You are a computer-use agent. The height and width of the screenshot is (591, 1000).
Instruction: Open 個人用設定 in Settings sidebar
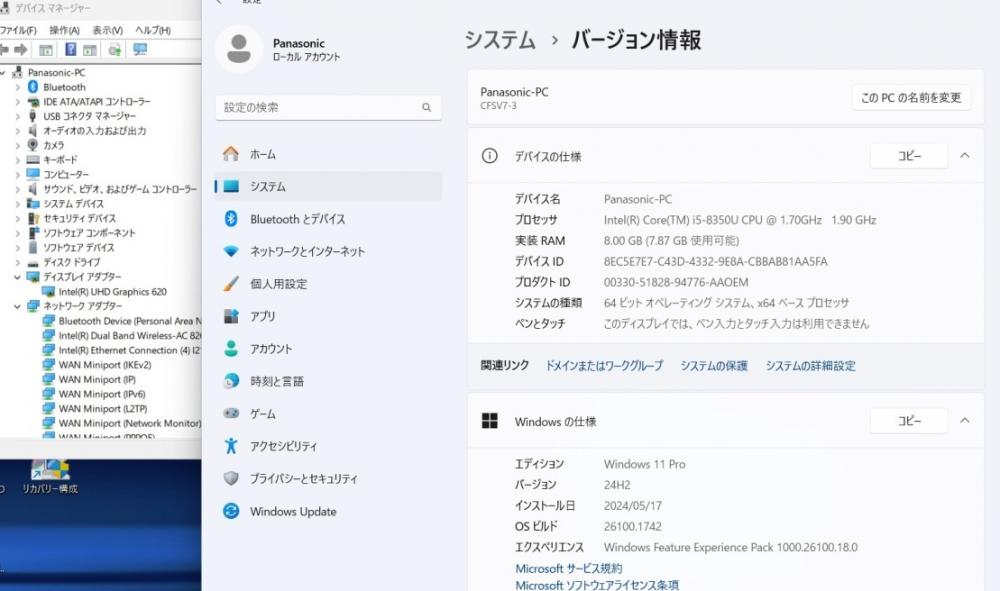328,284
